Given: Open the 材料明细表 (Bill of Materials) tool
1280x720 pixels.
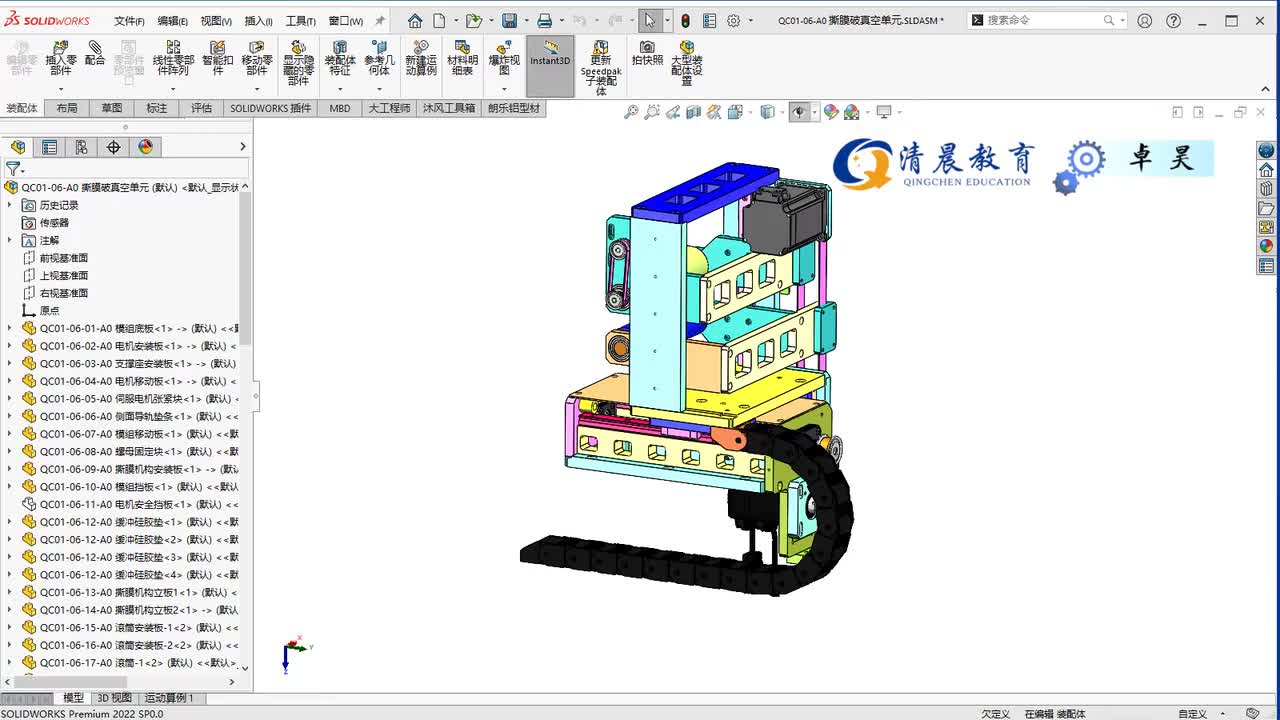Looking at the screenshot, I should point(462,59).
